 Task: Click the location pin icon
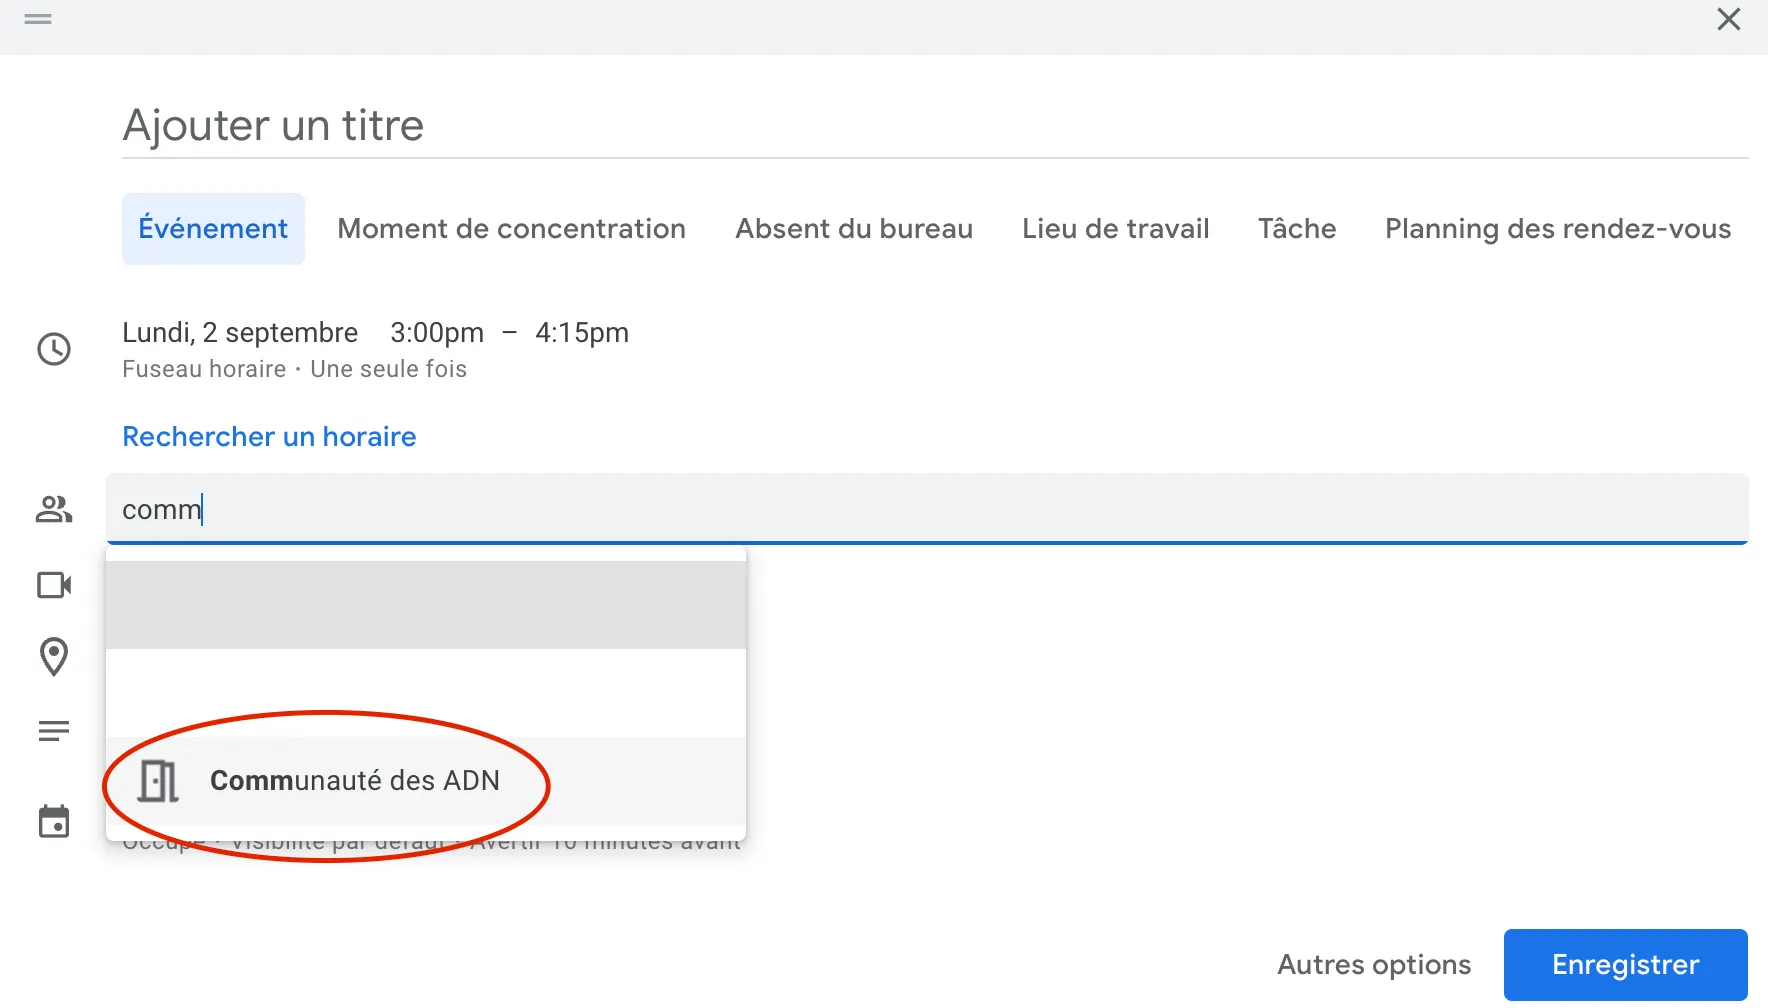click(54, 657)
